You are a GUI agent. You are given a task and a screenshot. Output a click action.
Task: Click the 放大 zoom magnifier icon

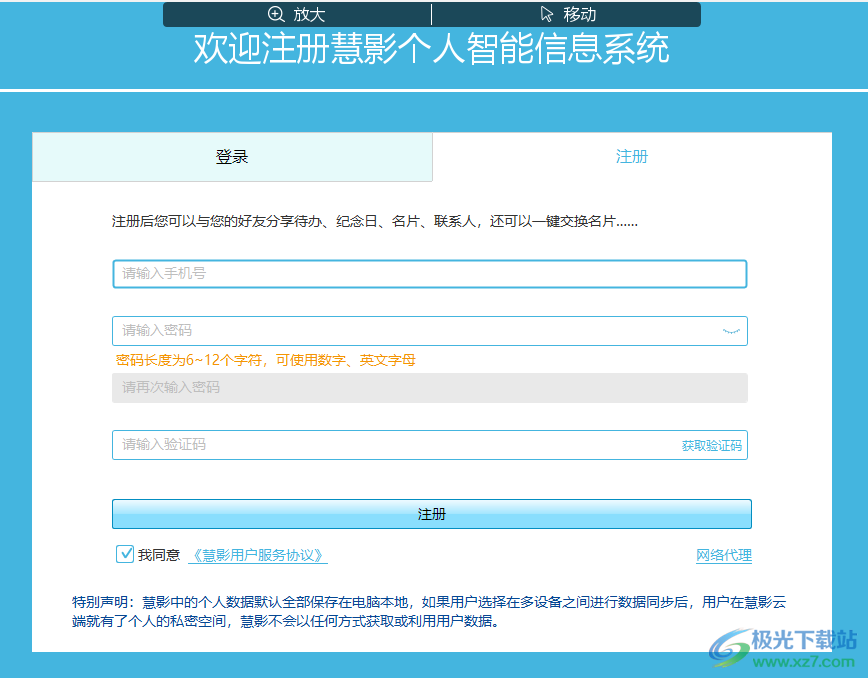[x=276, y=14]
